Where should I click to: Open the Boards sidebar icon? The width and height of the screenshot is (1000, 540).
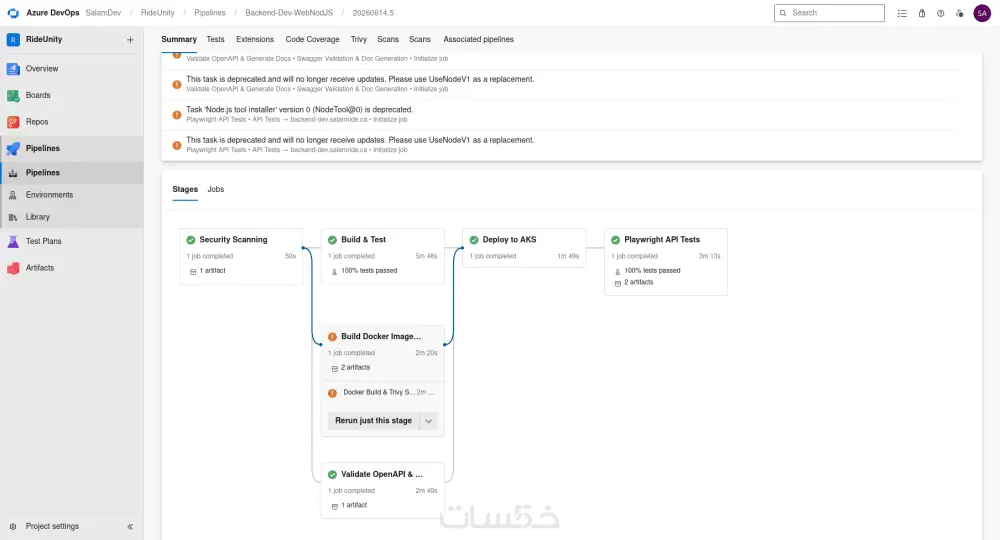13,96
